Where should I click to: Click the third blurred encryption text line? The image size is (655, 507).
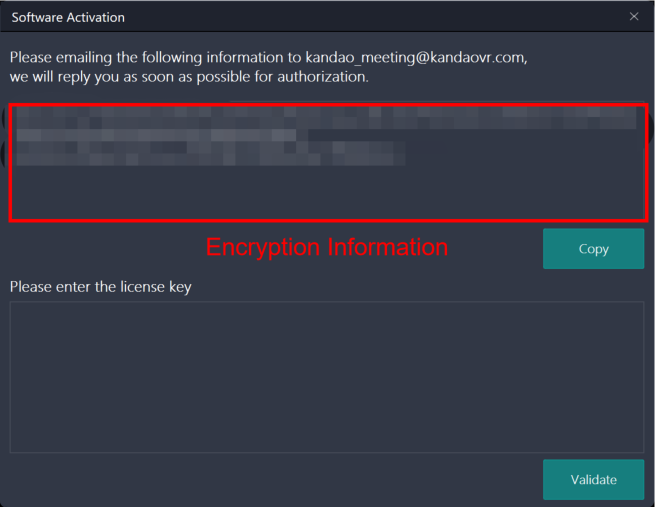point(210,153)
